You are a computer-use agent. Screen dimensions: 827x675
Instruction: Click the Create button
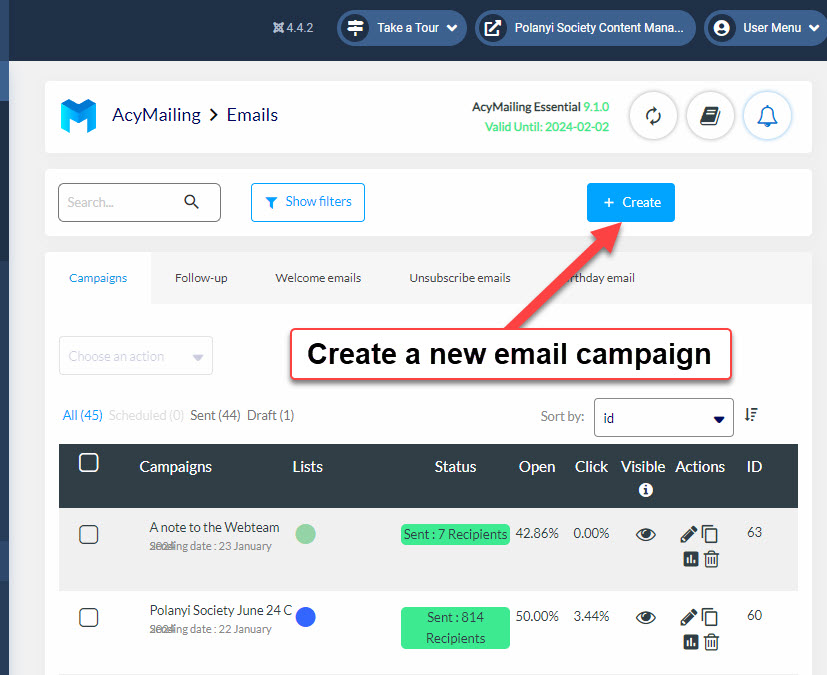pyautogui.click(x=631, y=202)
